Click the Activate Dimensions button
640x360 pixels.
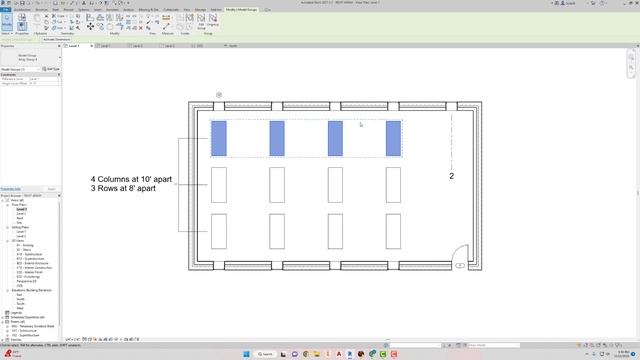coord(57,40)
